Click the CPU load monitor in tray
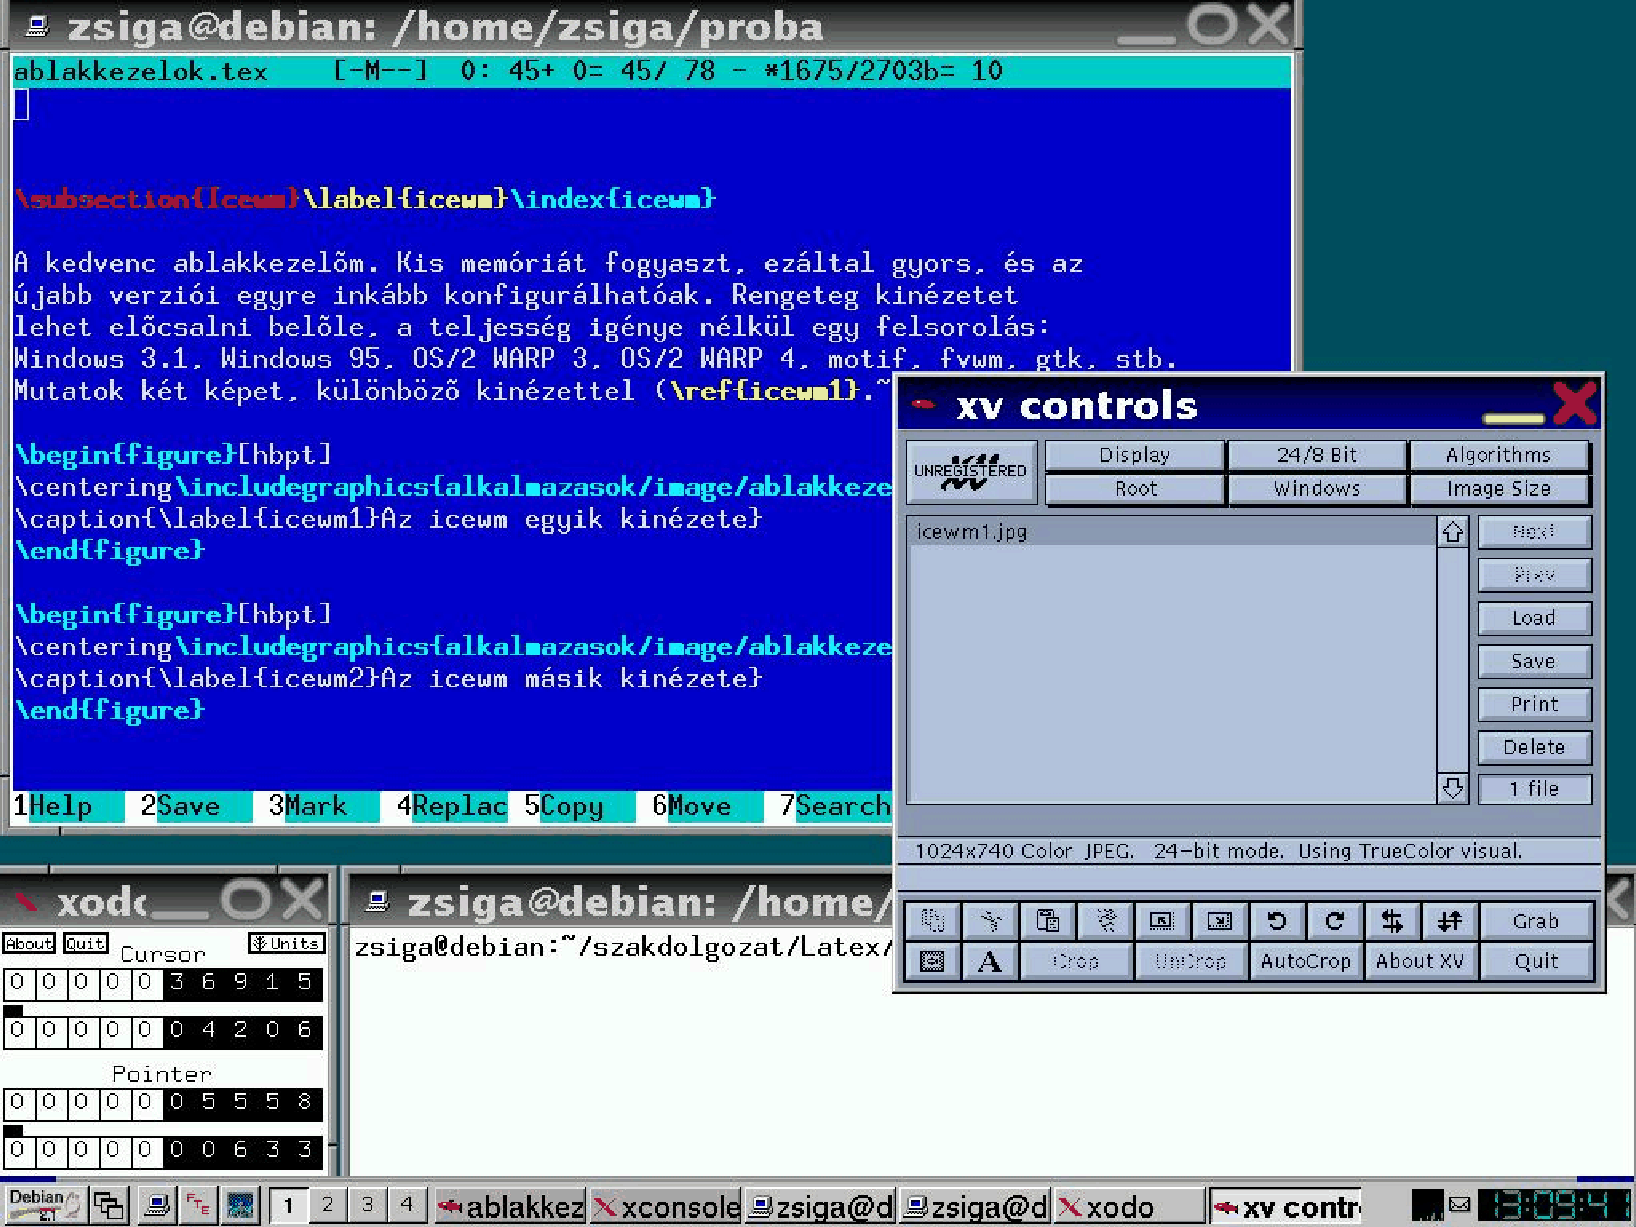 tap(1427, 1205)
